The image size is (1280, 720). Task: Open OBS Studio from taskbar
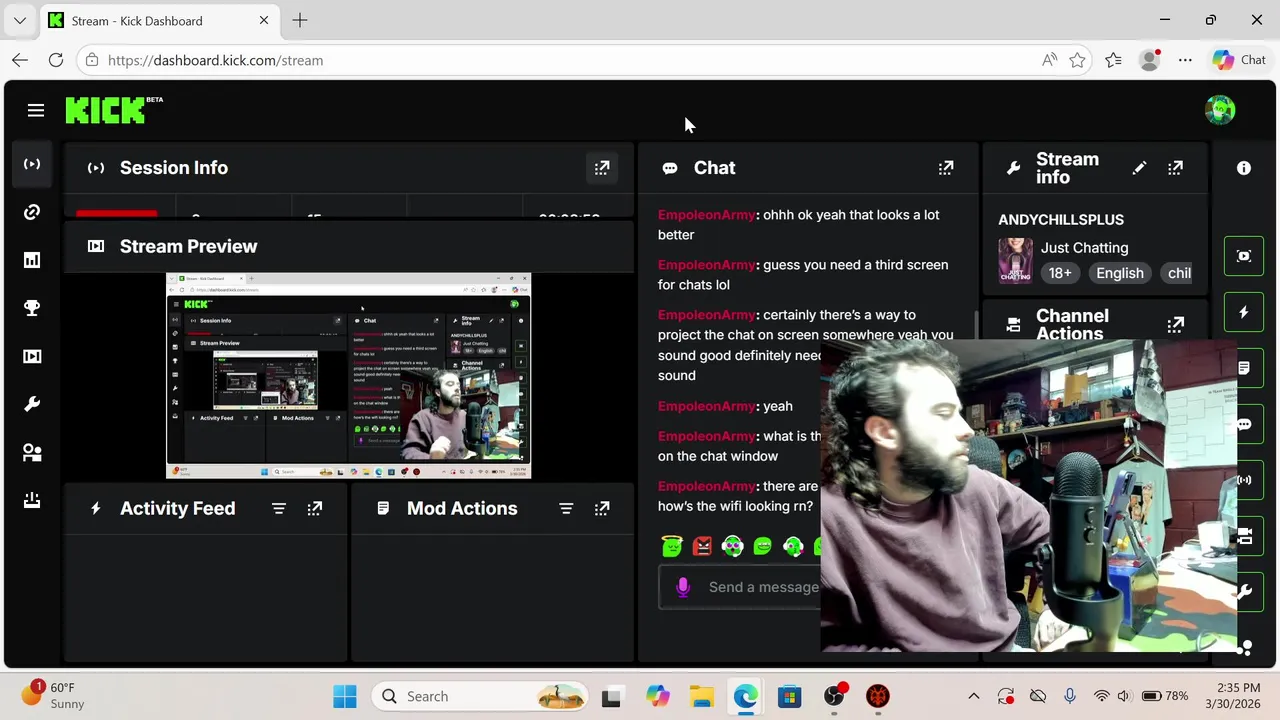click(834, 696)
